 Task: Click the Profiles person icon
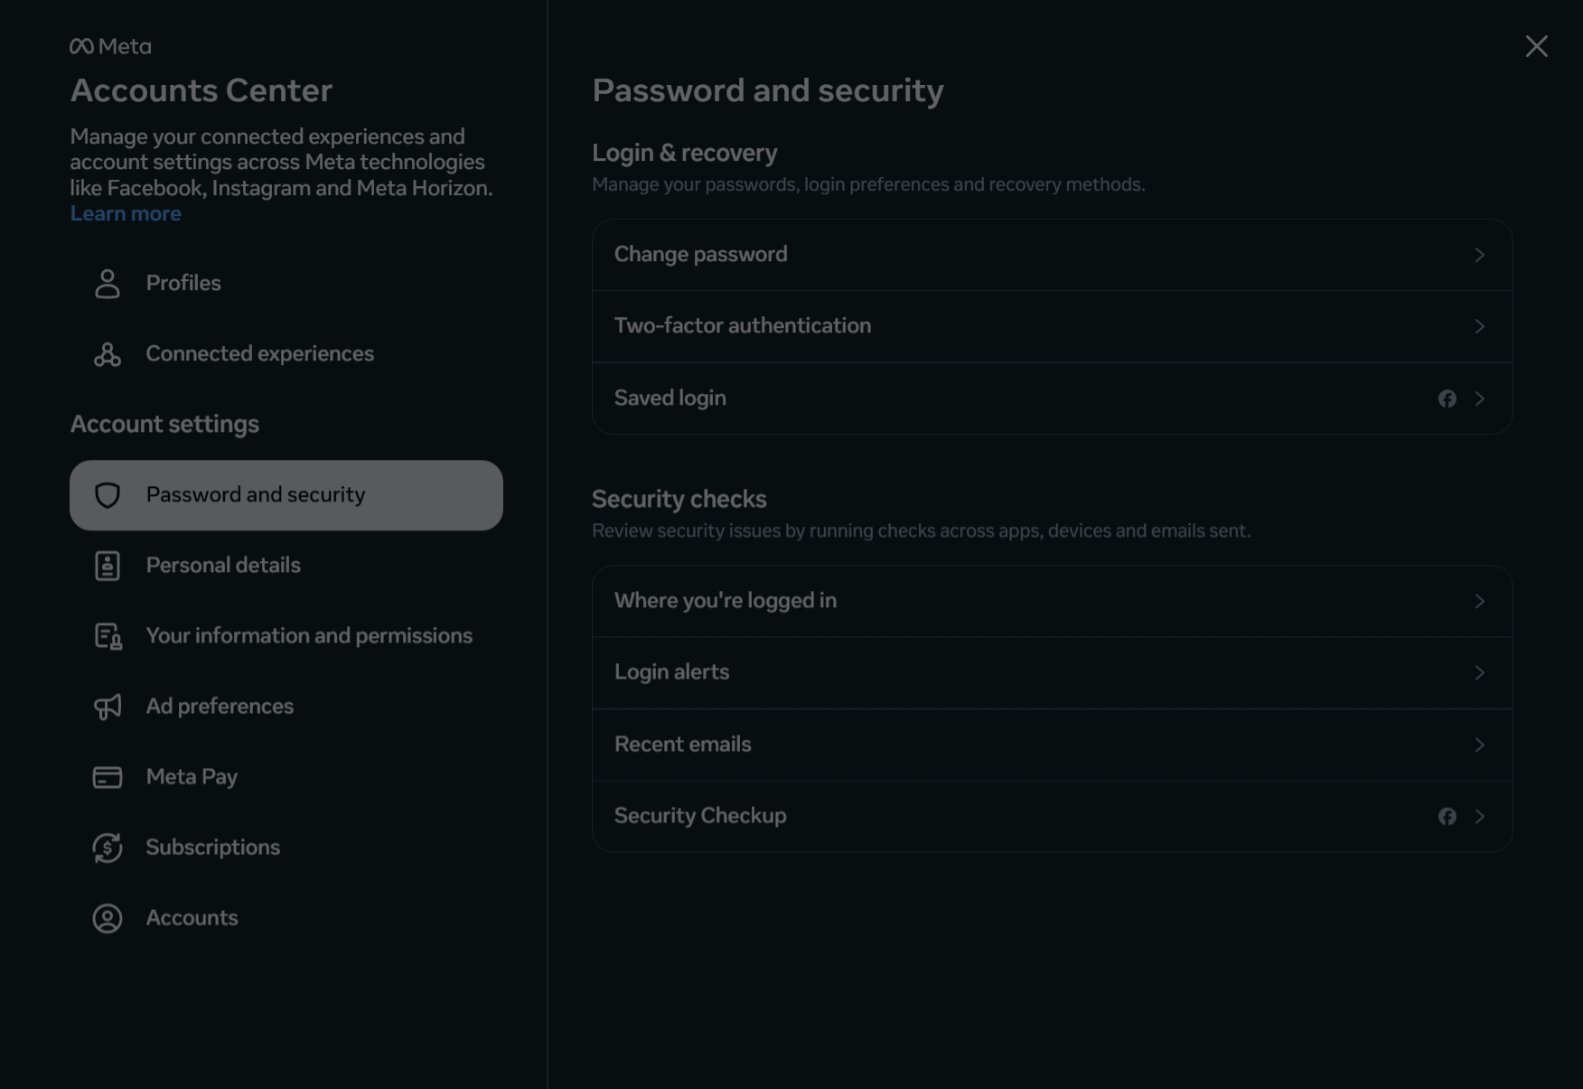(107, 283)
